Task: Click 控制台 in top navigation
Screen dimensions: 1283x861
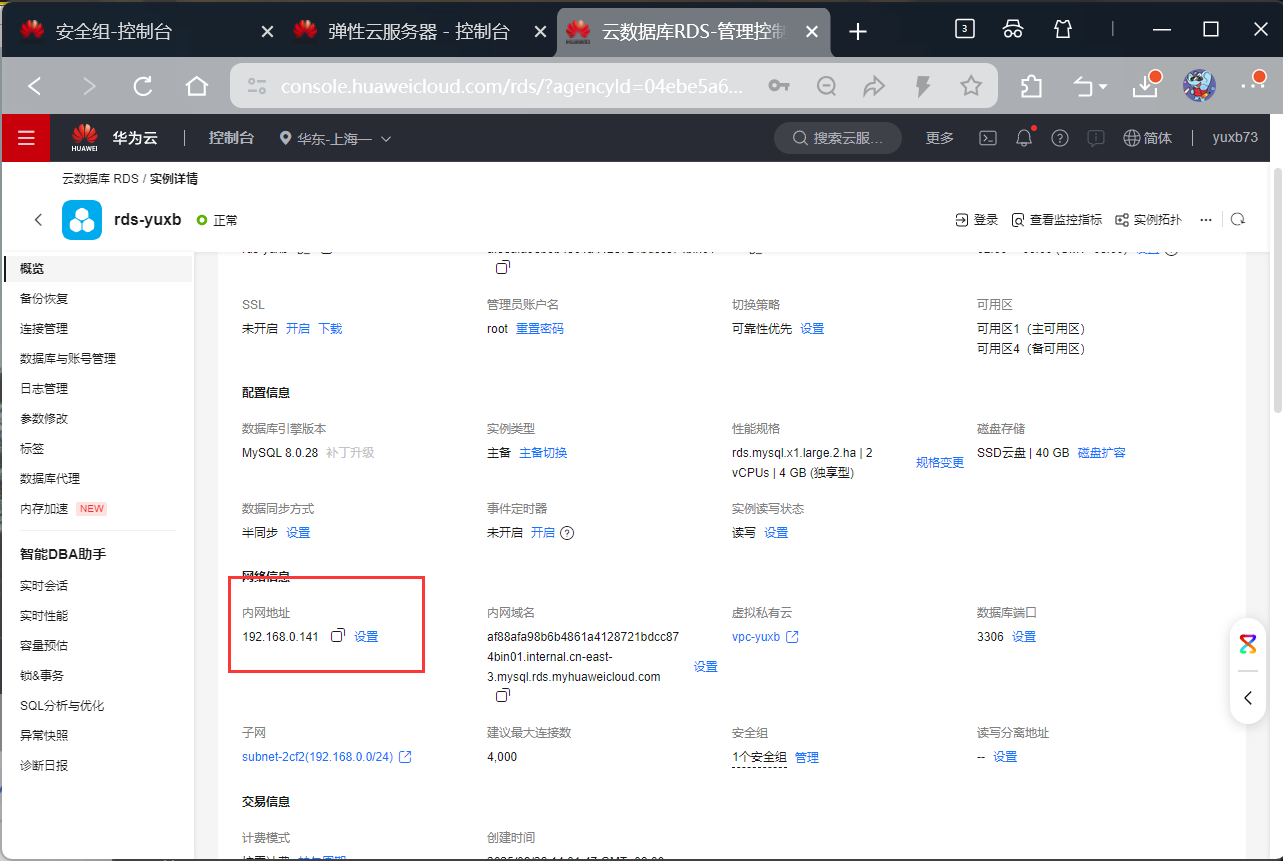Action: [x=231, y=138]
